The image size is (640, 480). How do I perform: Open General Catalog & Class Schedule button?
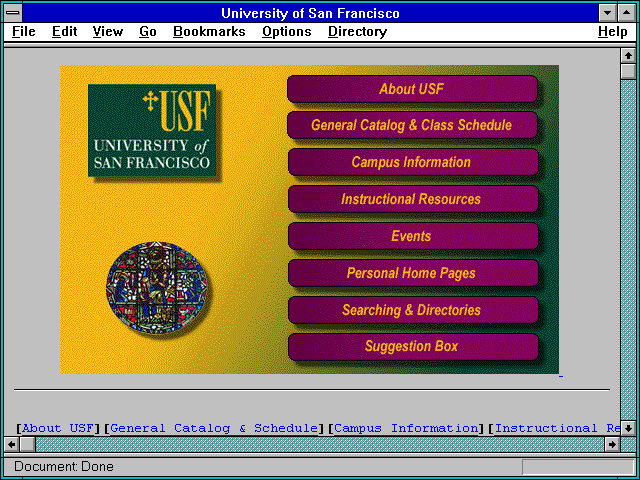tap(412, 125)
